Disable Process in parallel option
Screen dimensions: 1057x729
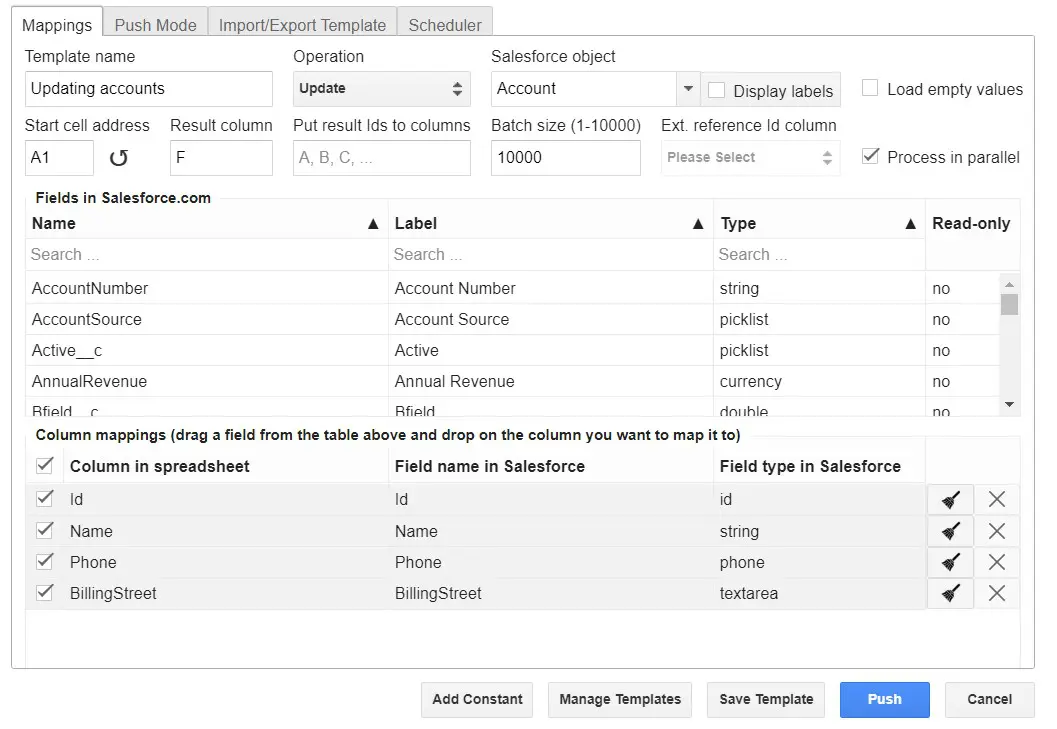[870, 156]
